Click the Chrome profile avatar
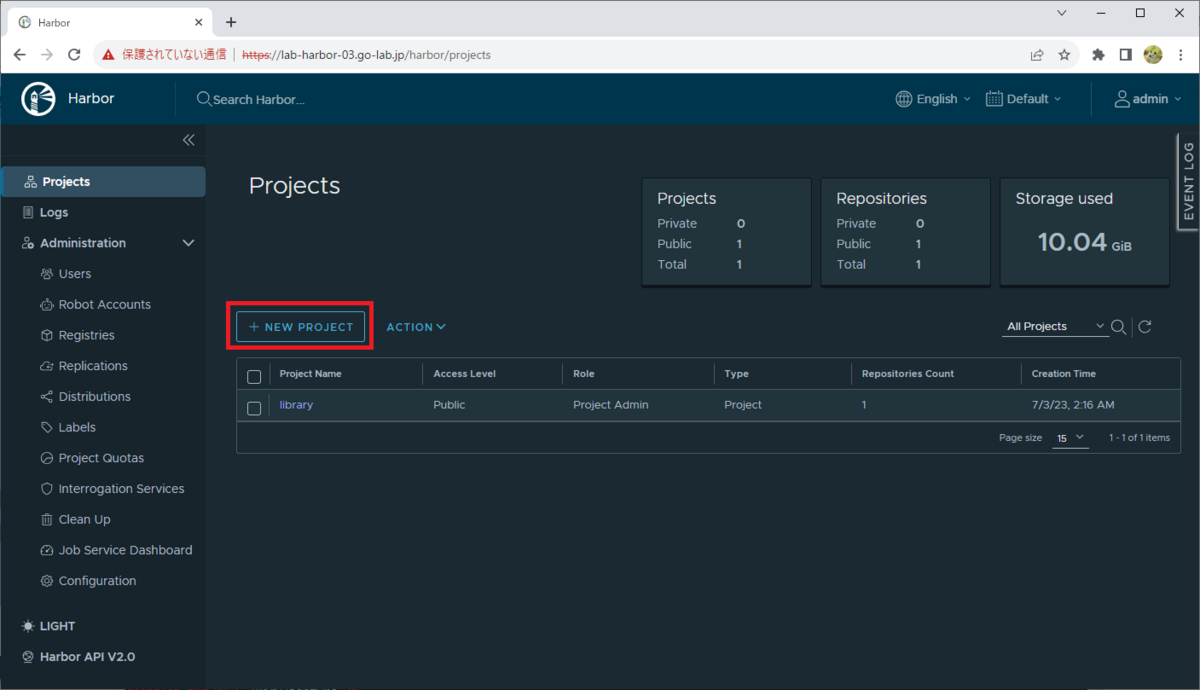This screenshot has height=690, width=1200. 1153,55
